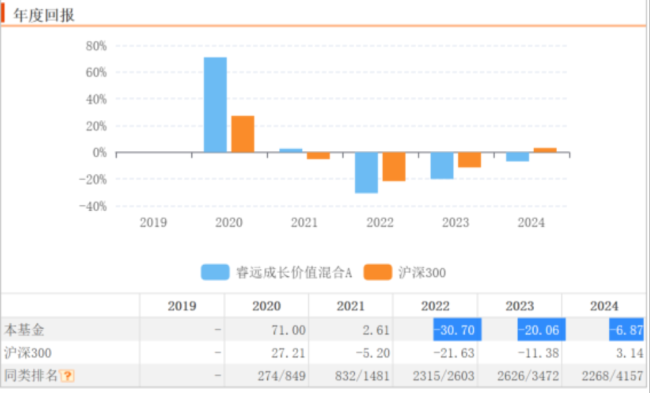Click the 71.00 value for 2020
The image size is (650, 393).
tap(289, 330)
